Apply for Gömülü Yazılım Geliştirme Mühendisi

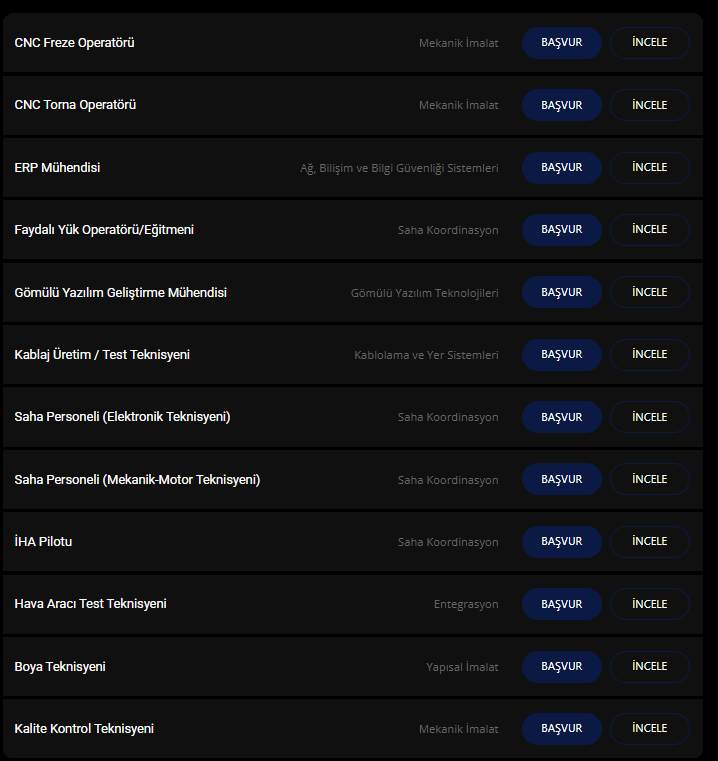(561, 292)
